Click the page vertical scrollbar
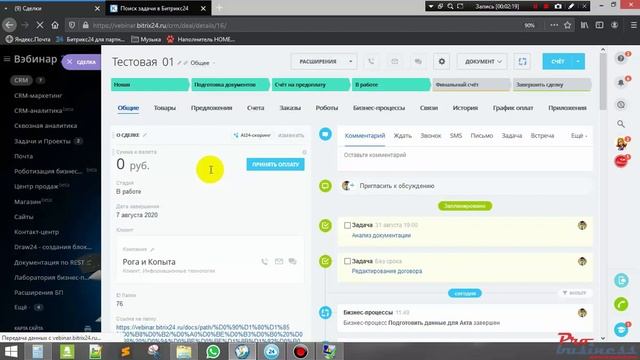640x360 pixels. [x=603, y=82]
